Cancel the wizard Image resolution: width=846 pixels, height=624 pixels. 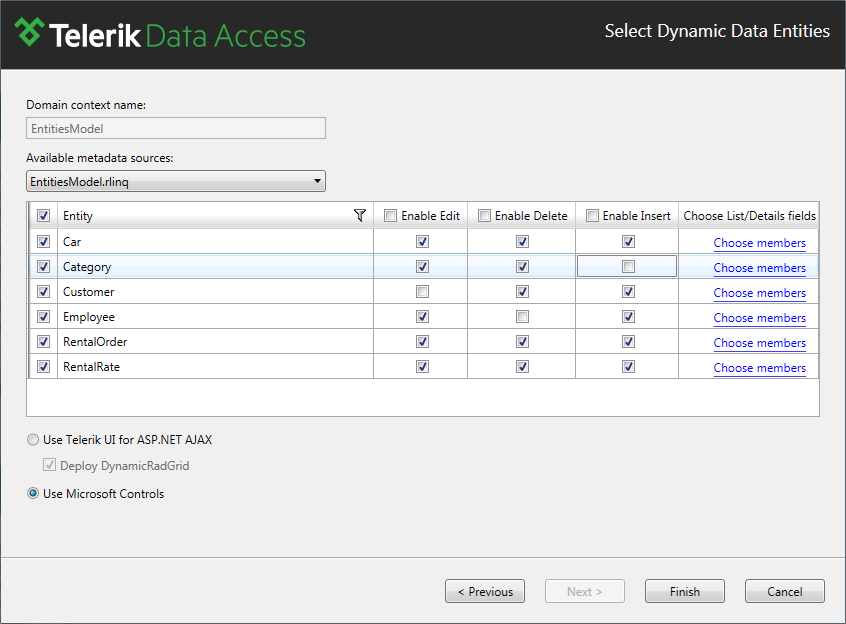click(x=784, y=591)
